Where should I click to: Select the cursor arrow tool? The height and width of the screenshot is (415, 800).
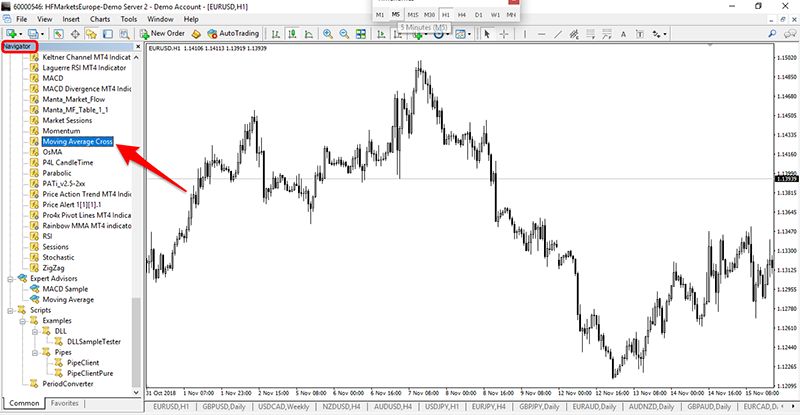click(487, 34)
